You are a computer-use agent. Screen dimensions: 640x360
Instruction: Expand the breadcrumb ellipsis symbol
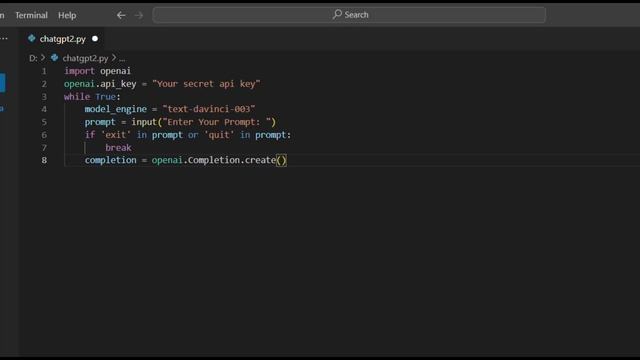[122, 58]
